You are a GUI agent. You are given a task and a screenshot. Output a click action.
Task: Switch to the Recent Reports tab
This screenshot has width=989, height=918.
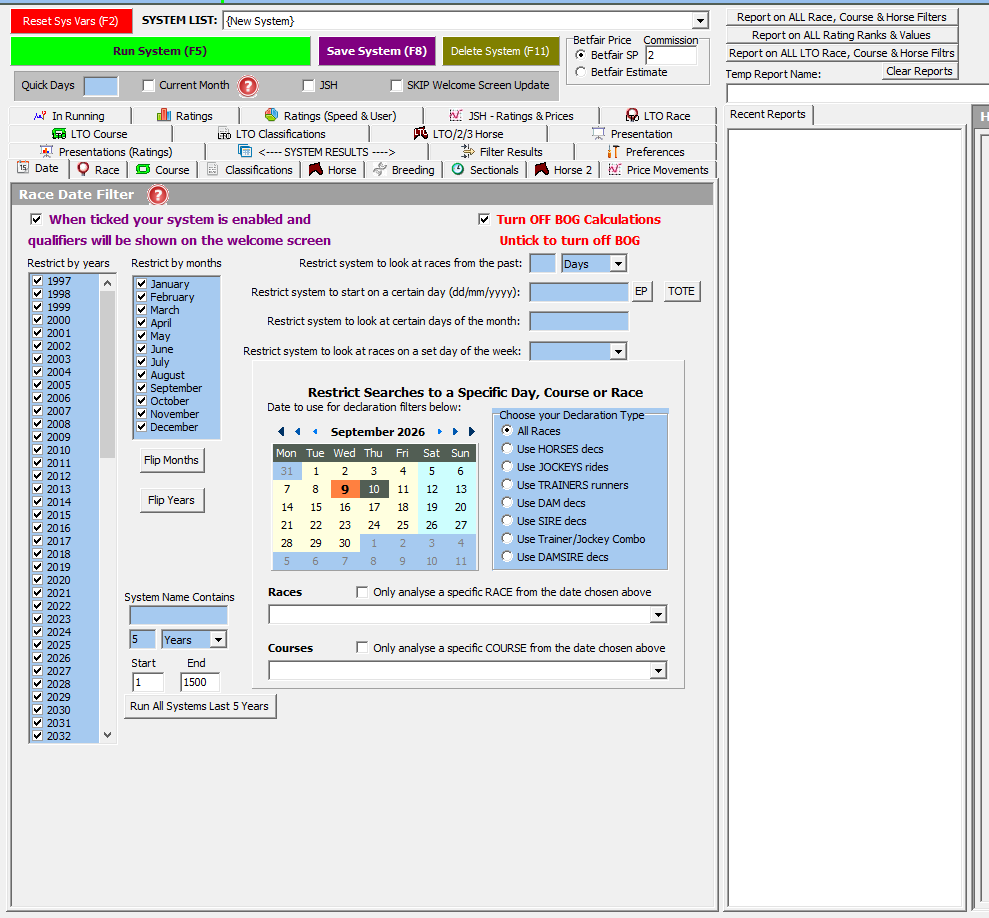(768, 115)
